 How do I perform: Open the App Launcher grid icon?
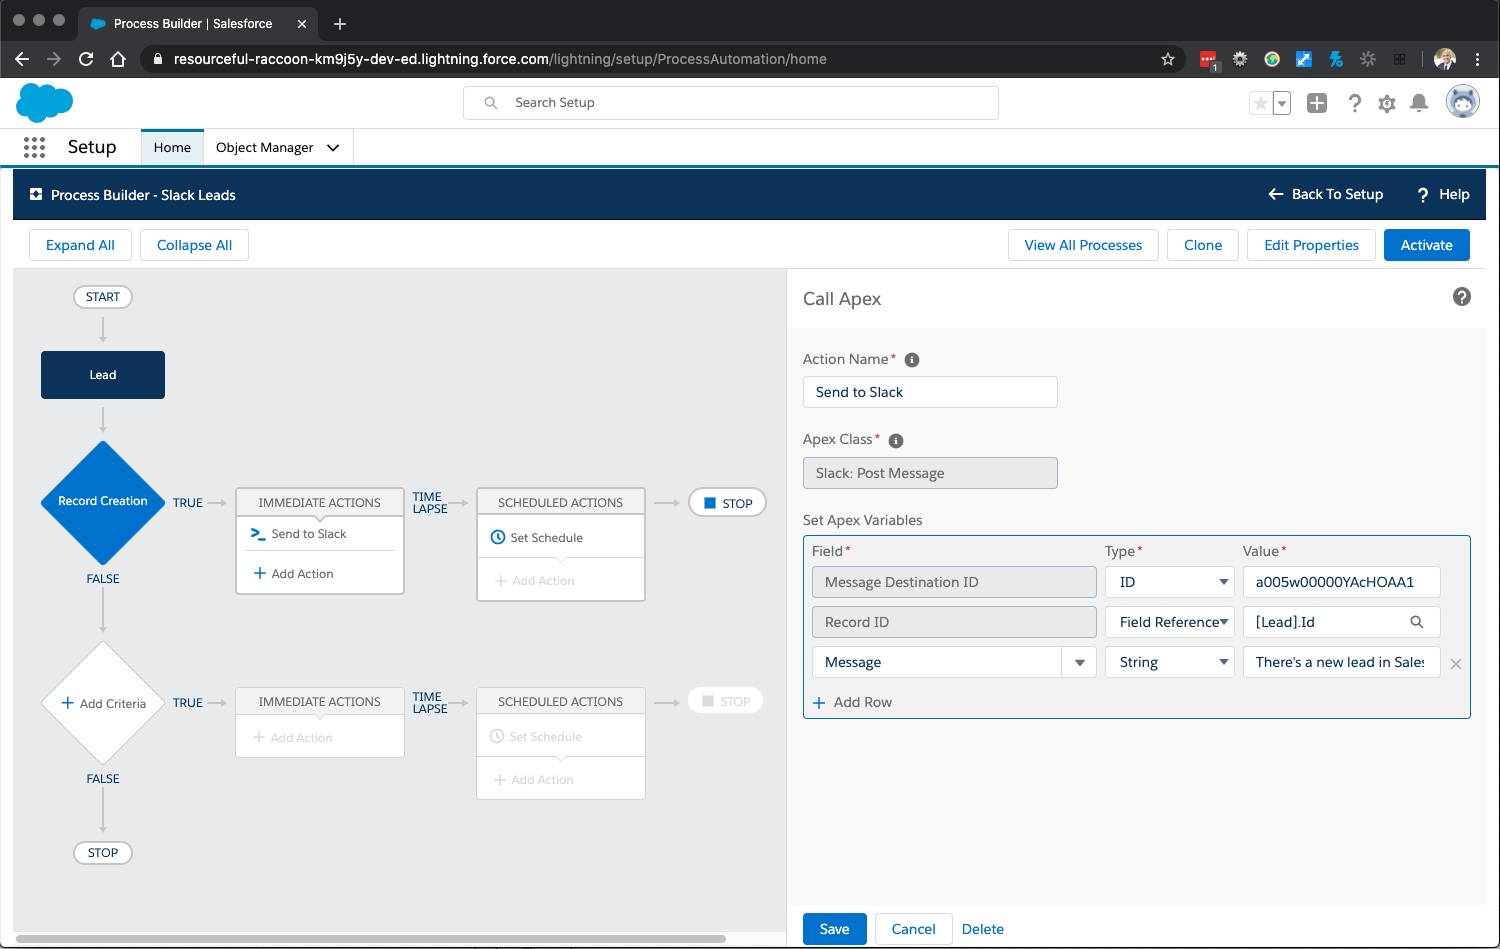tap(34, 147)
